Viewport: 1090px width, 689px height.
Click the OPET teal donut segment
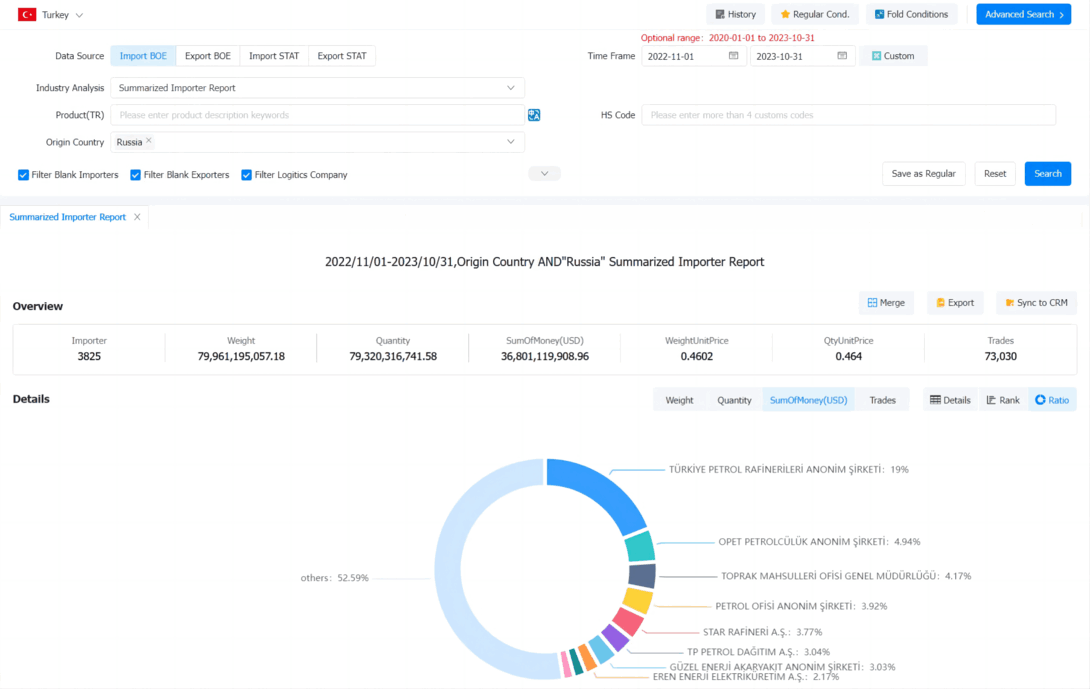pos(640,546)
